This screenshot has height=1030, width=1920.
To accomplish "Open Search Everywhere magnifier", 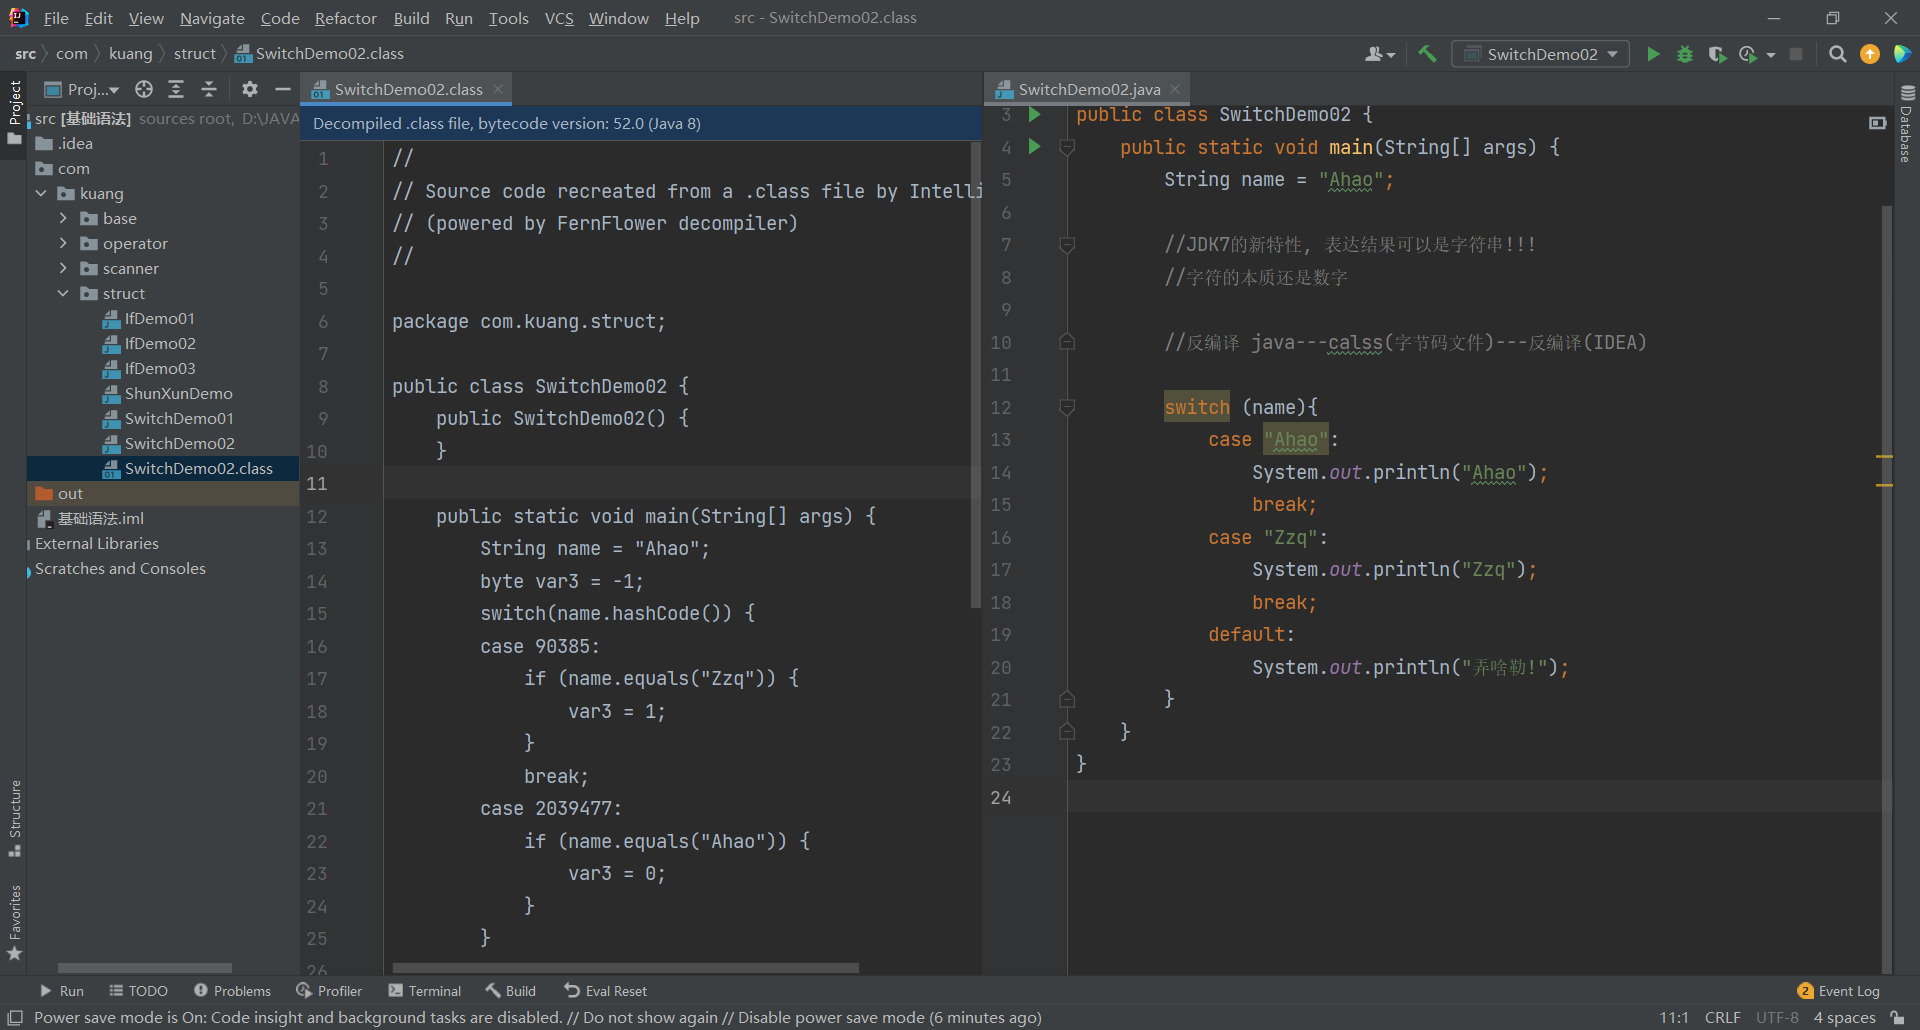I will click(1837, 54).
